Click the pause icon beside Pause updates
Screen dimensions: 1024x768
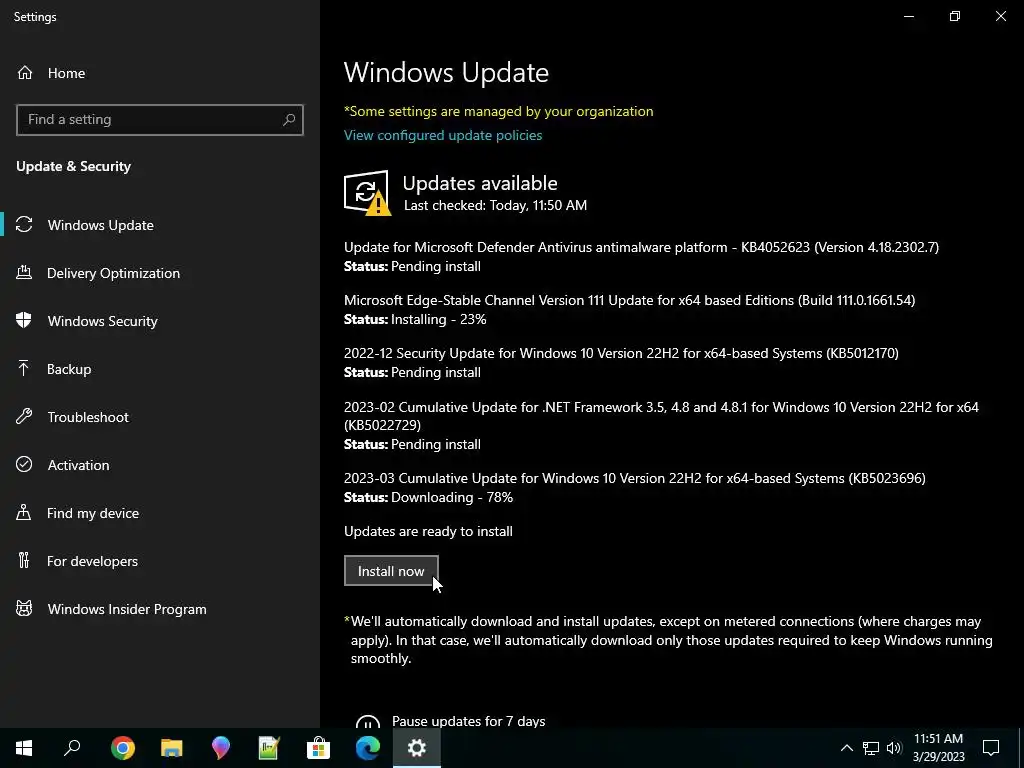click(368, 722)
